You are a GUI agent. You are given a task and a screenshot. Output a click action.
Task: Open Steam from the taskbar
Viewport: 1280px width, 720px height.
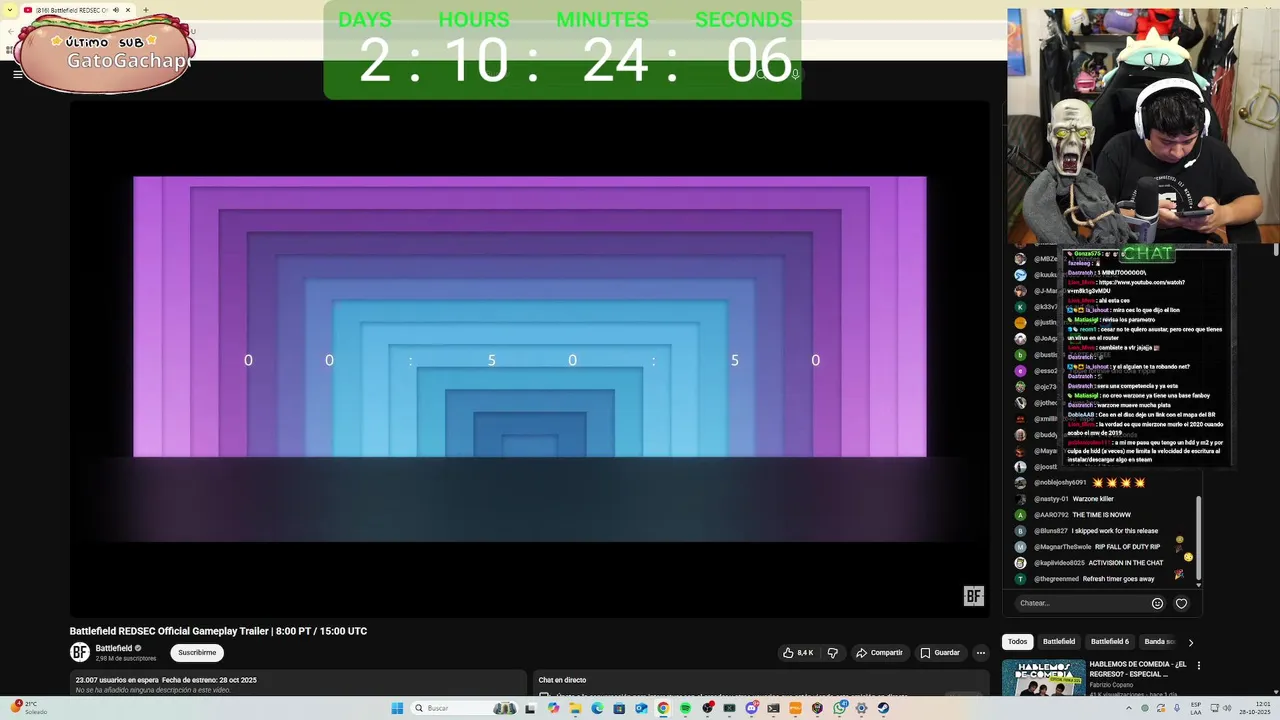tap(883, 708)
